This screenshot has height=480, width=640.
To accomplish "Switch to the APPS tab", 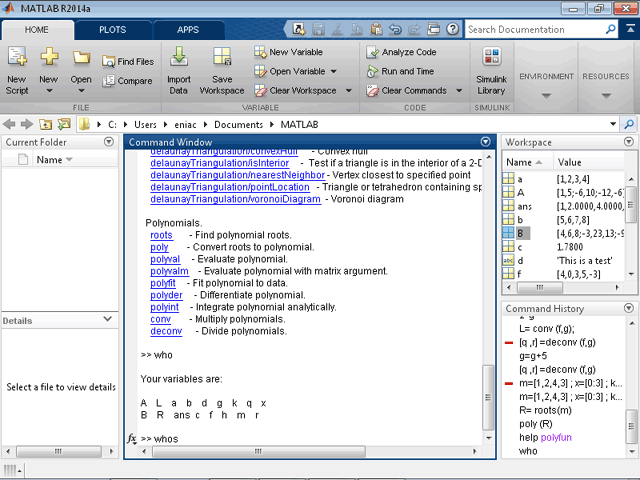I will [x=187, y=30].
